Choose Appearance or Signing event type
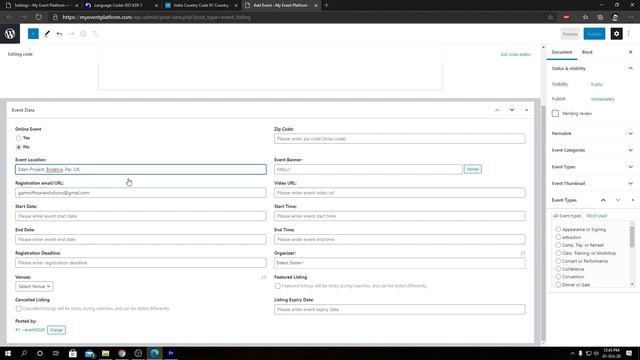The image size is (640, 360). [558, 229]
